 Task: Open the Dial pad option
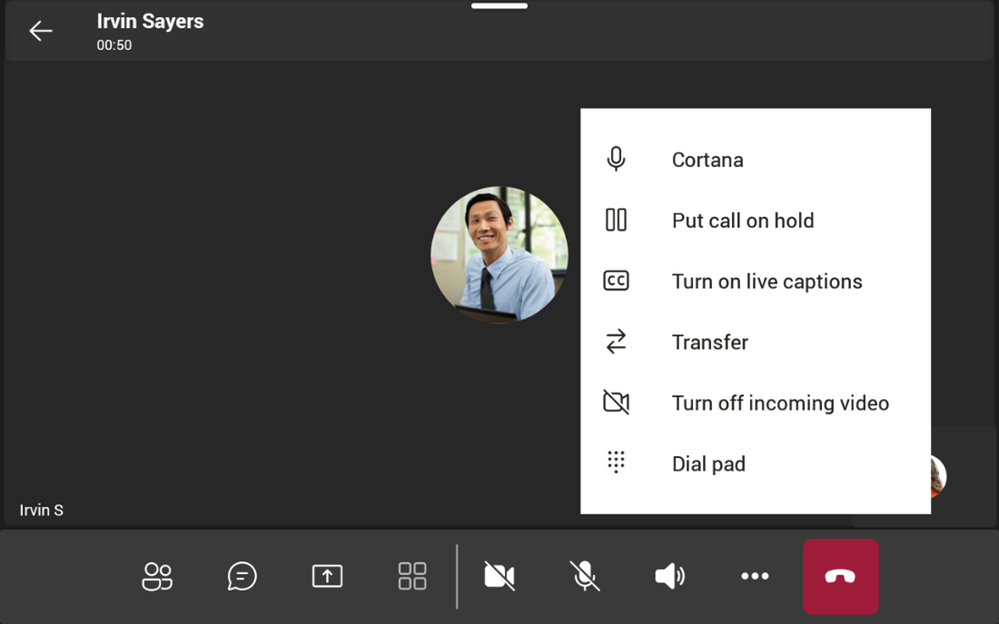click(708, 464)
